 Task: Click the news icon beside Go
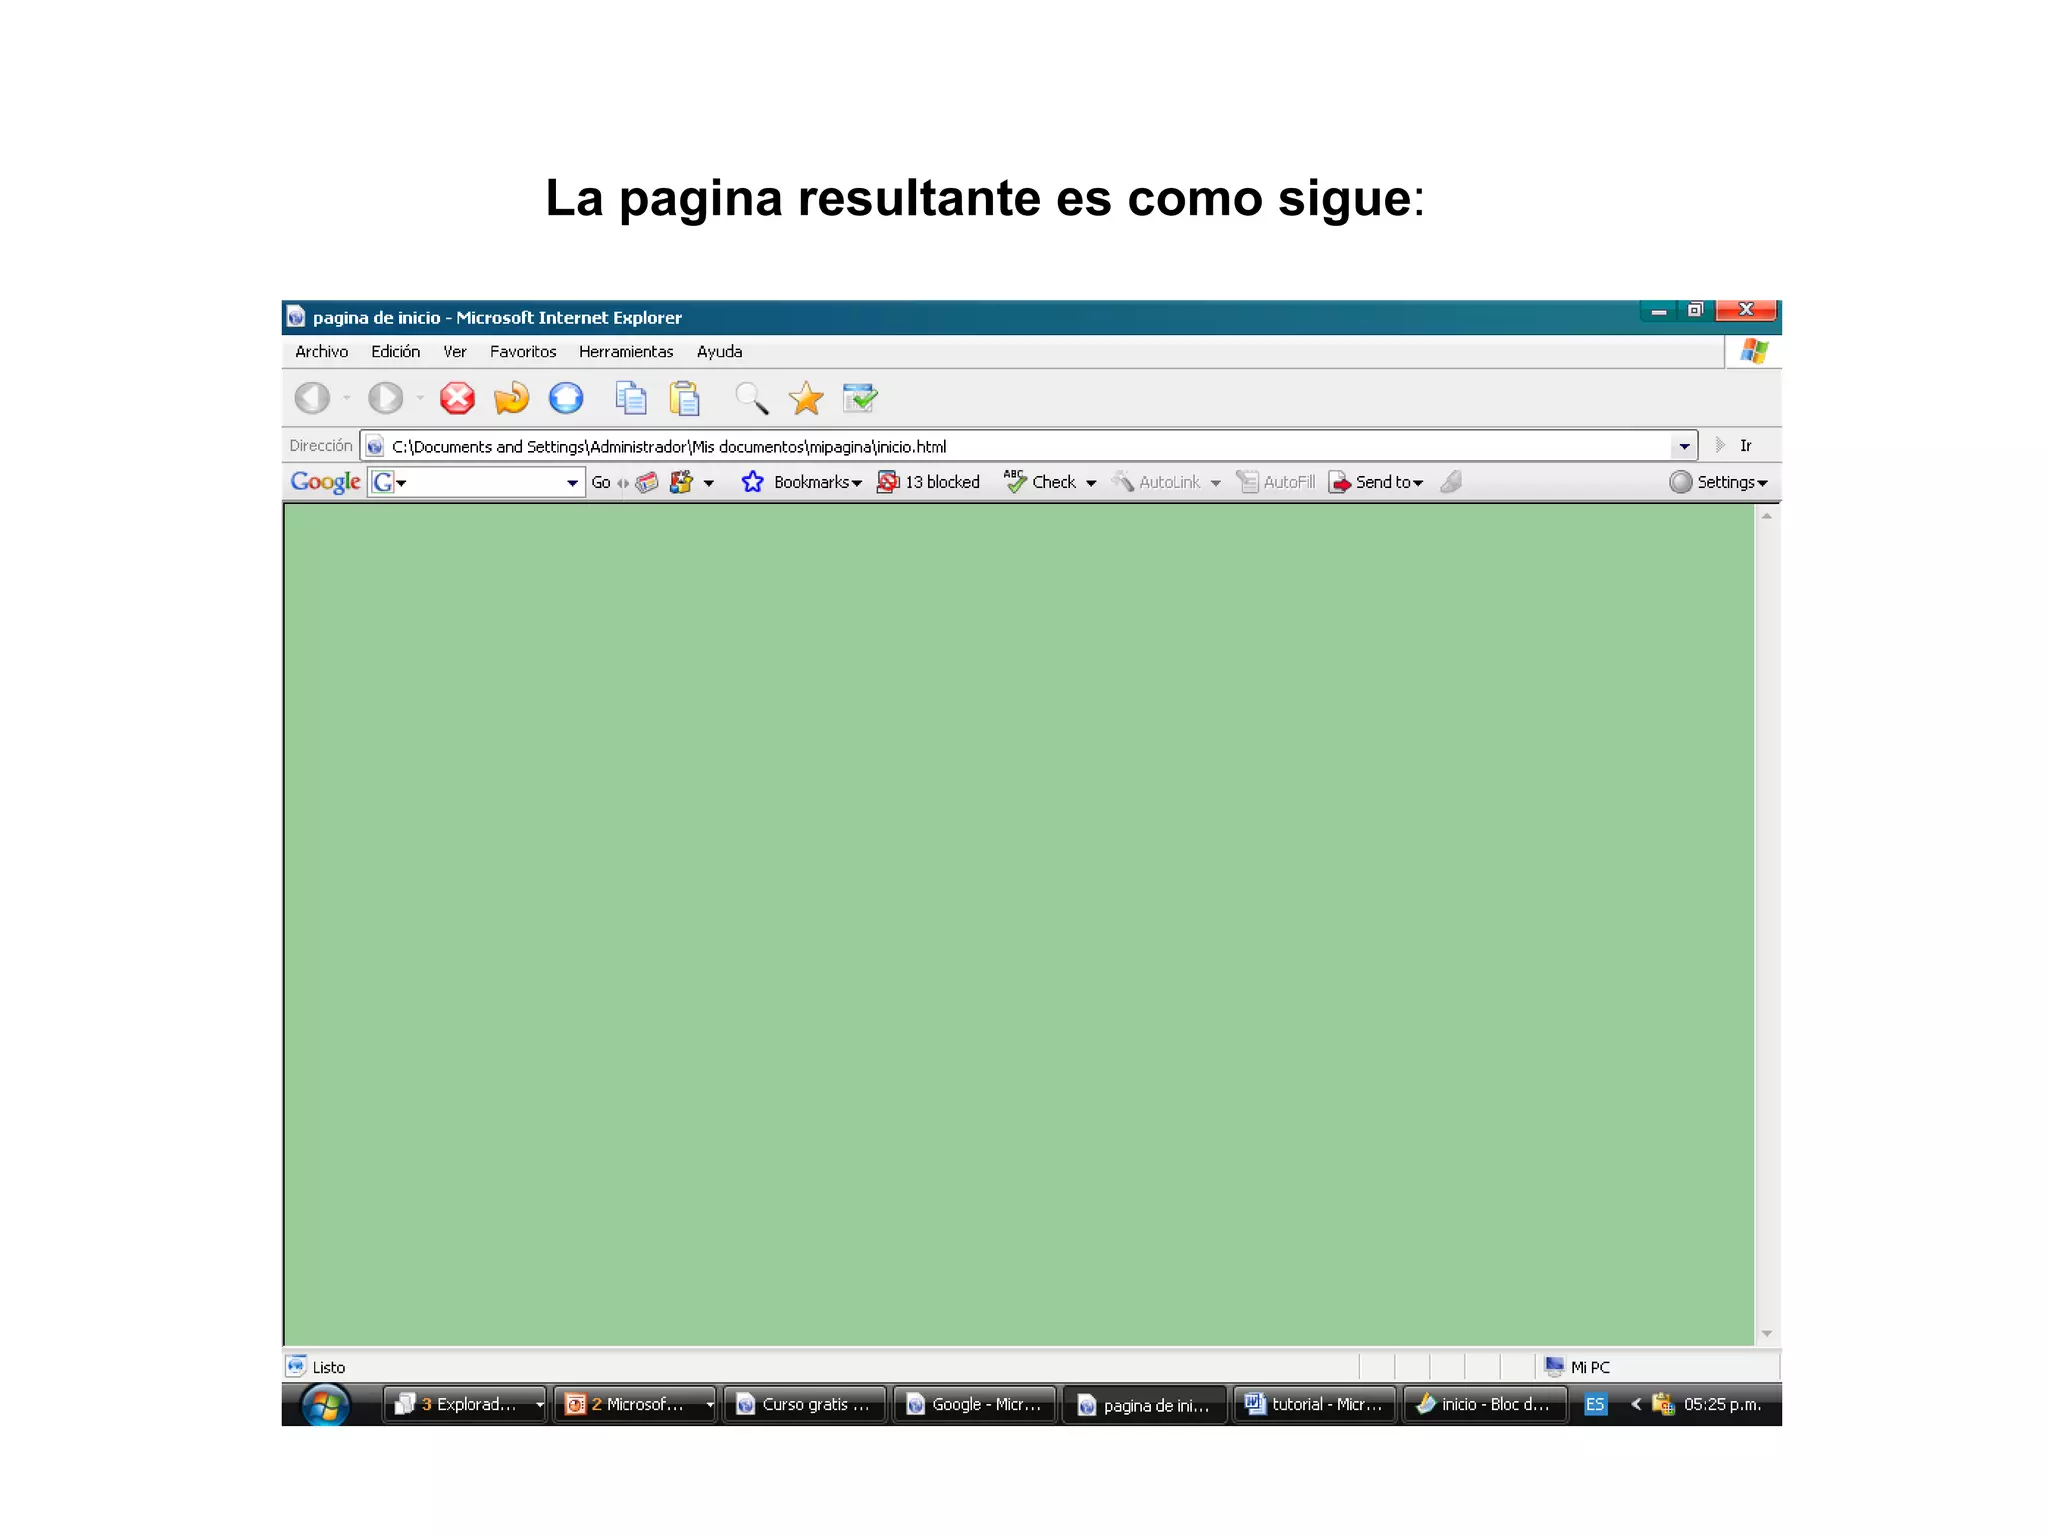647,482
